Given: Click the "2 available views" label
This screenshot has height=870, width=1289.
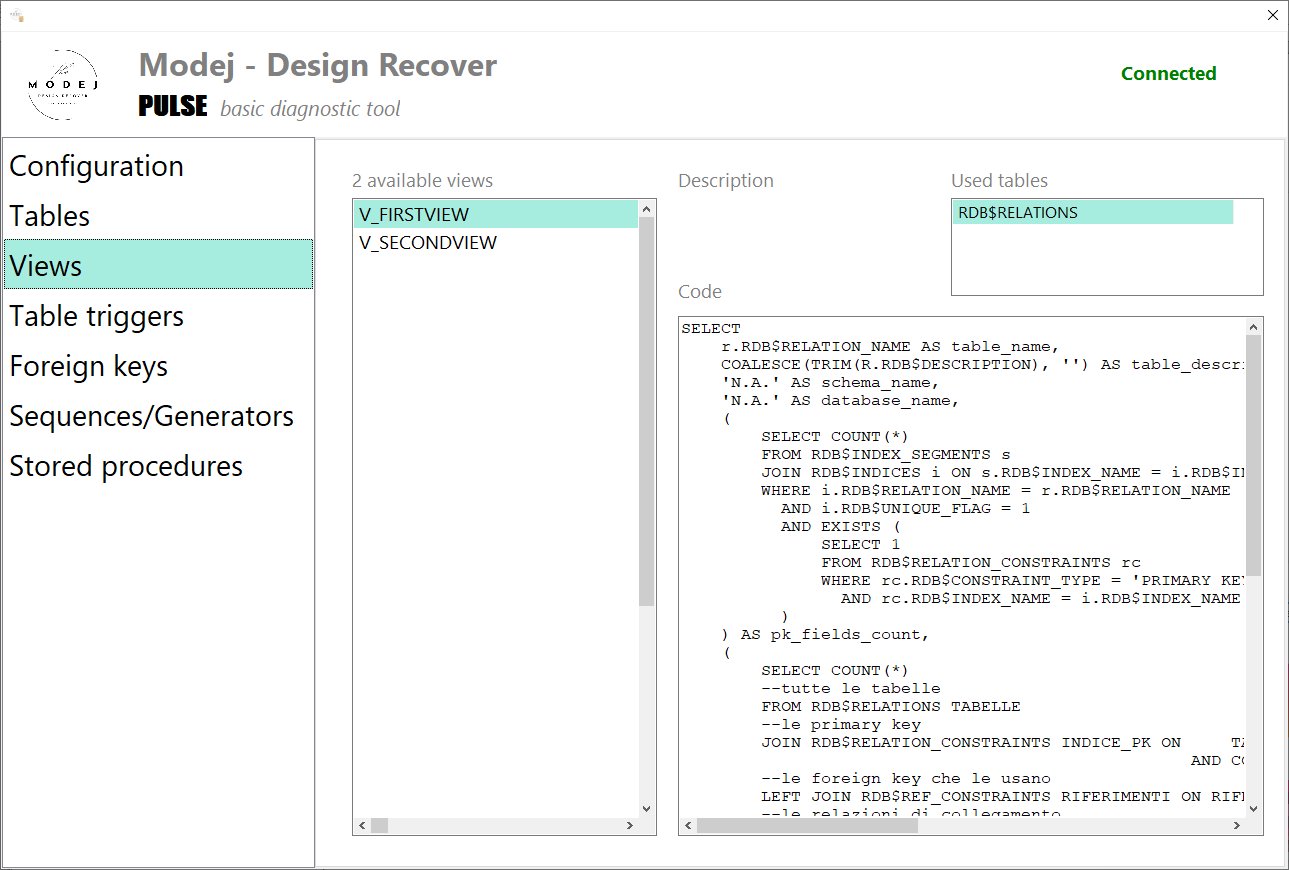Looking at the screenshot, I should (422, 181).
